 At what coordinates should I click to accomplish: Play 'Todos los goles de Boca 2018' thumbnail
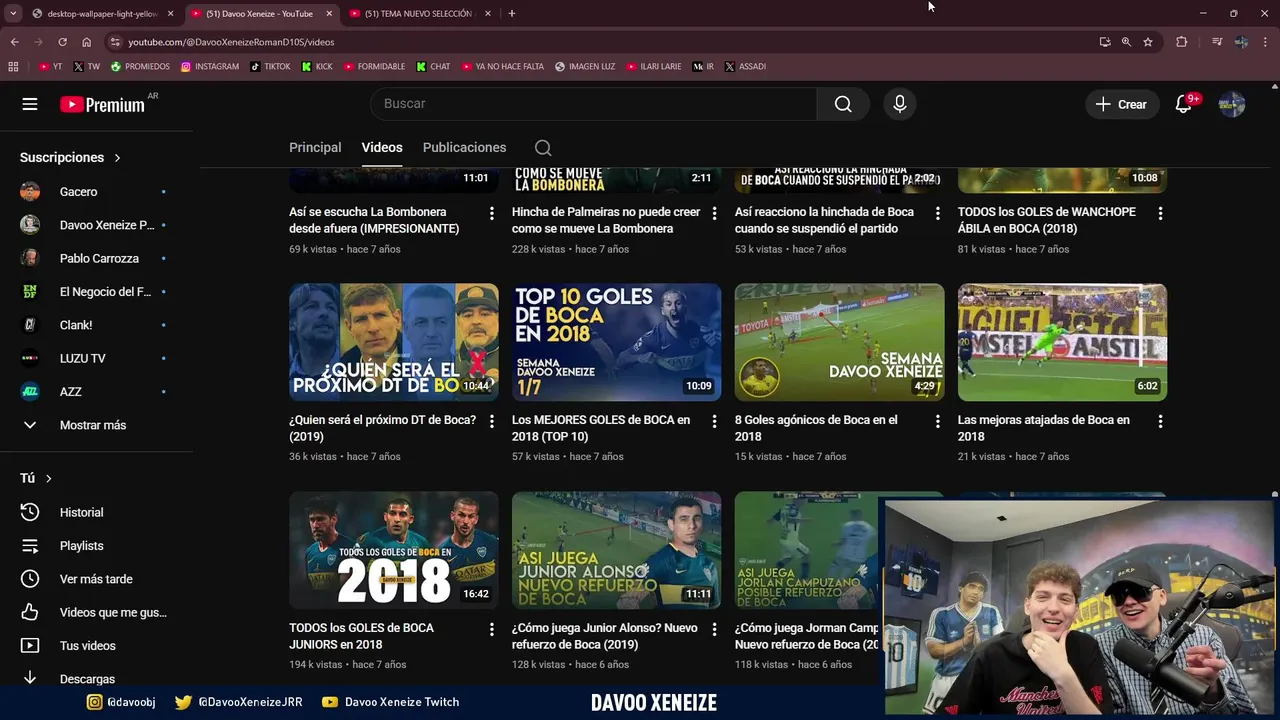point(394,550)
